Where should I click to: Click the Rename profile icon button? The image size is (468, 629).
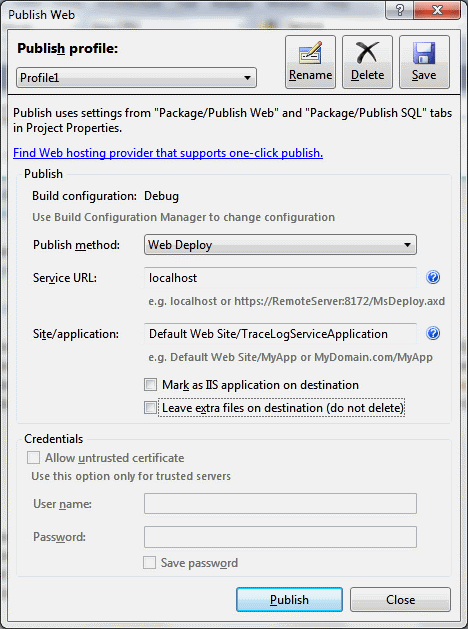coord(310,62)
